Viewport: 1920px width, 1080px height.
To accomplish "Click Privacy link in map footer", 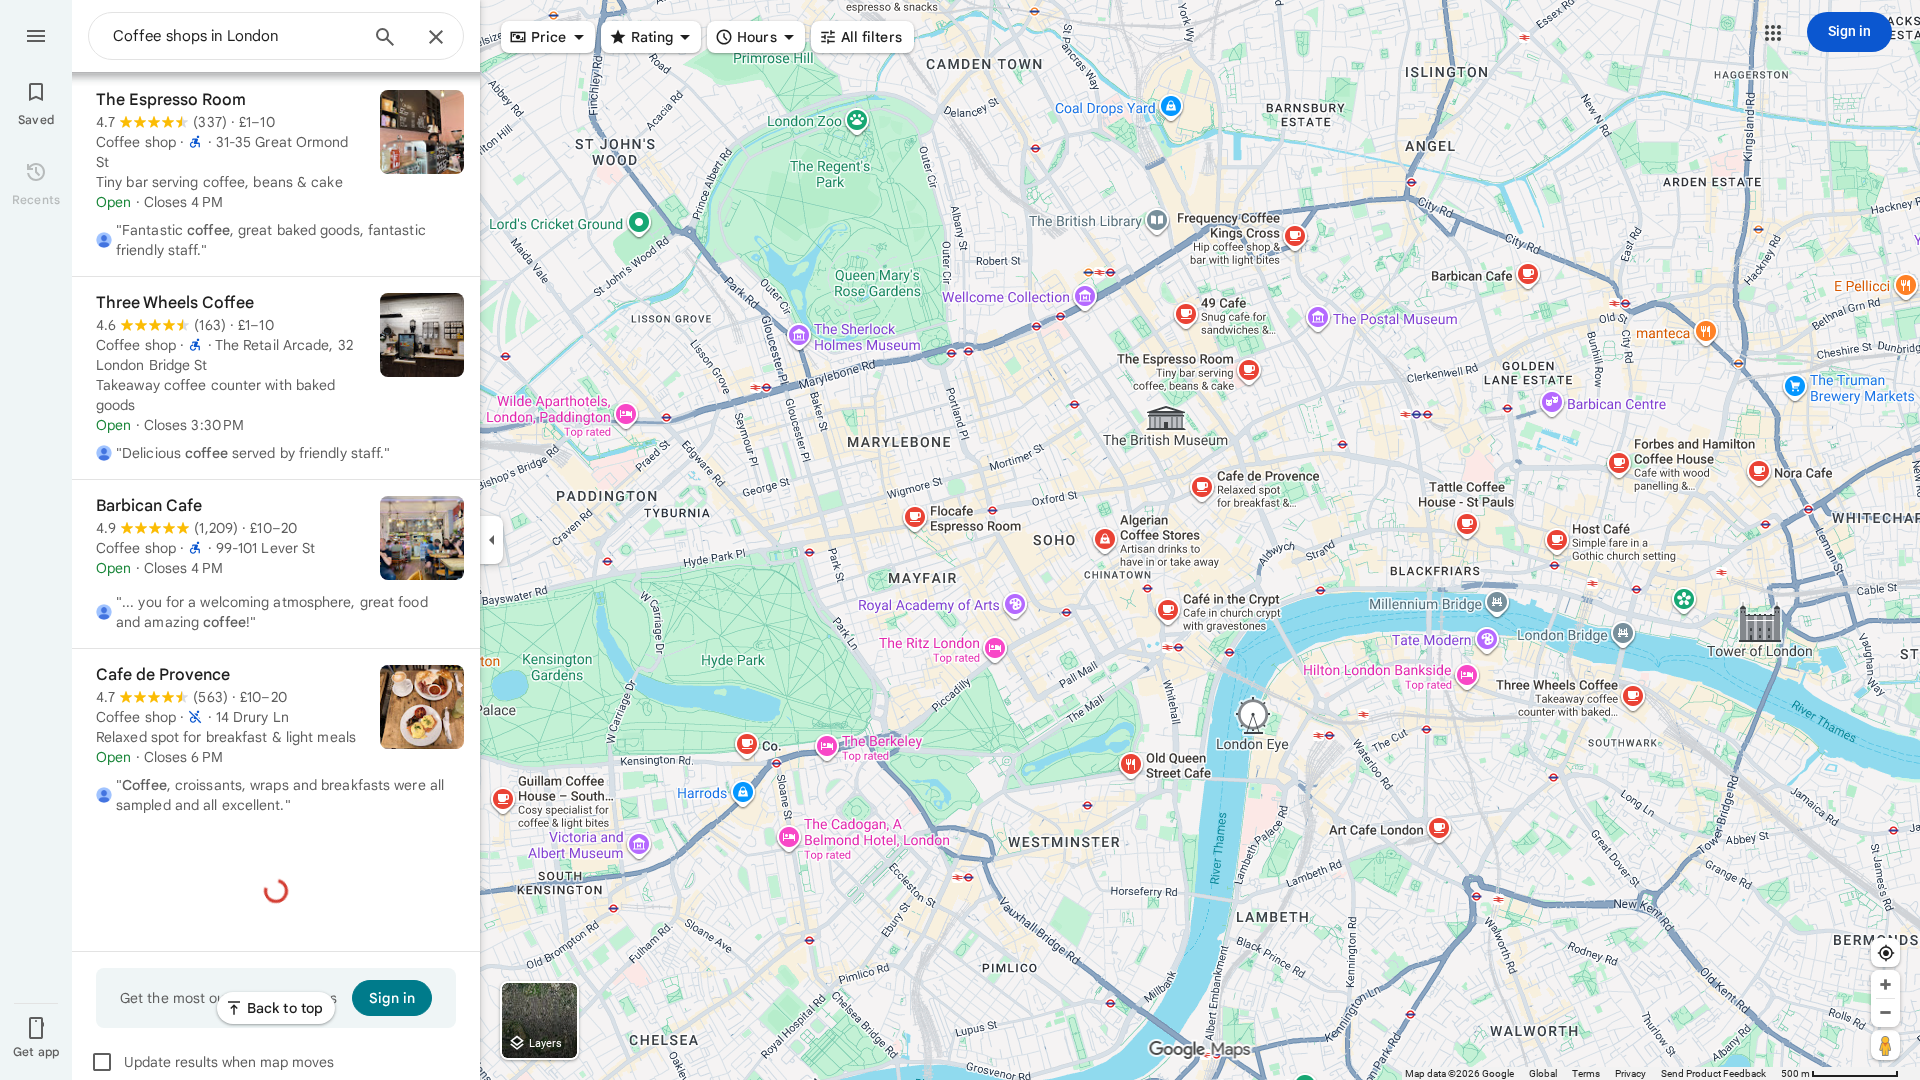I will pos(1629,1073).
